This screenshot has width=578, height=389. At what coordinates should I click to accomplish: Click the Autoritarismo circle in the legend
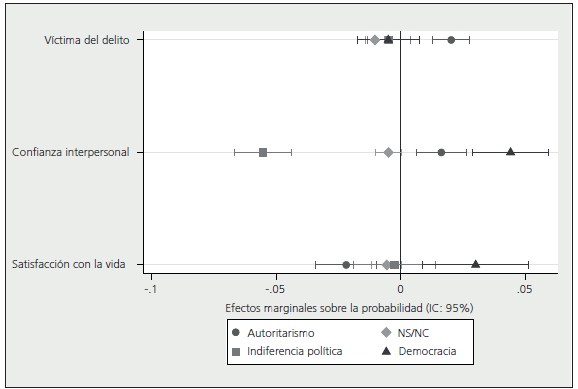[236, 333]
